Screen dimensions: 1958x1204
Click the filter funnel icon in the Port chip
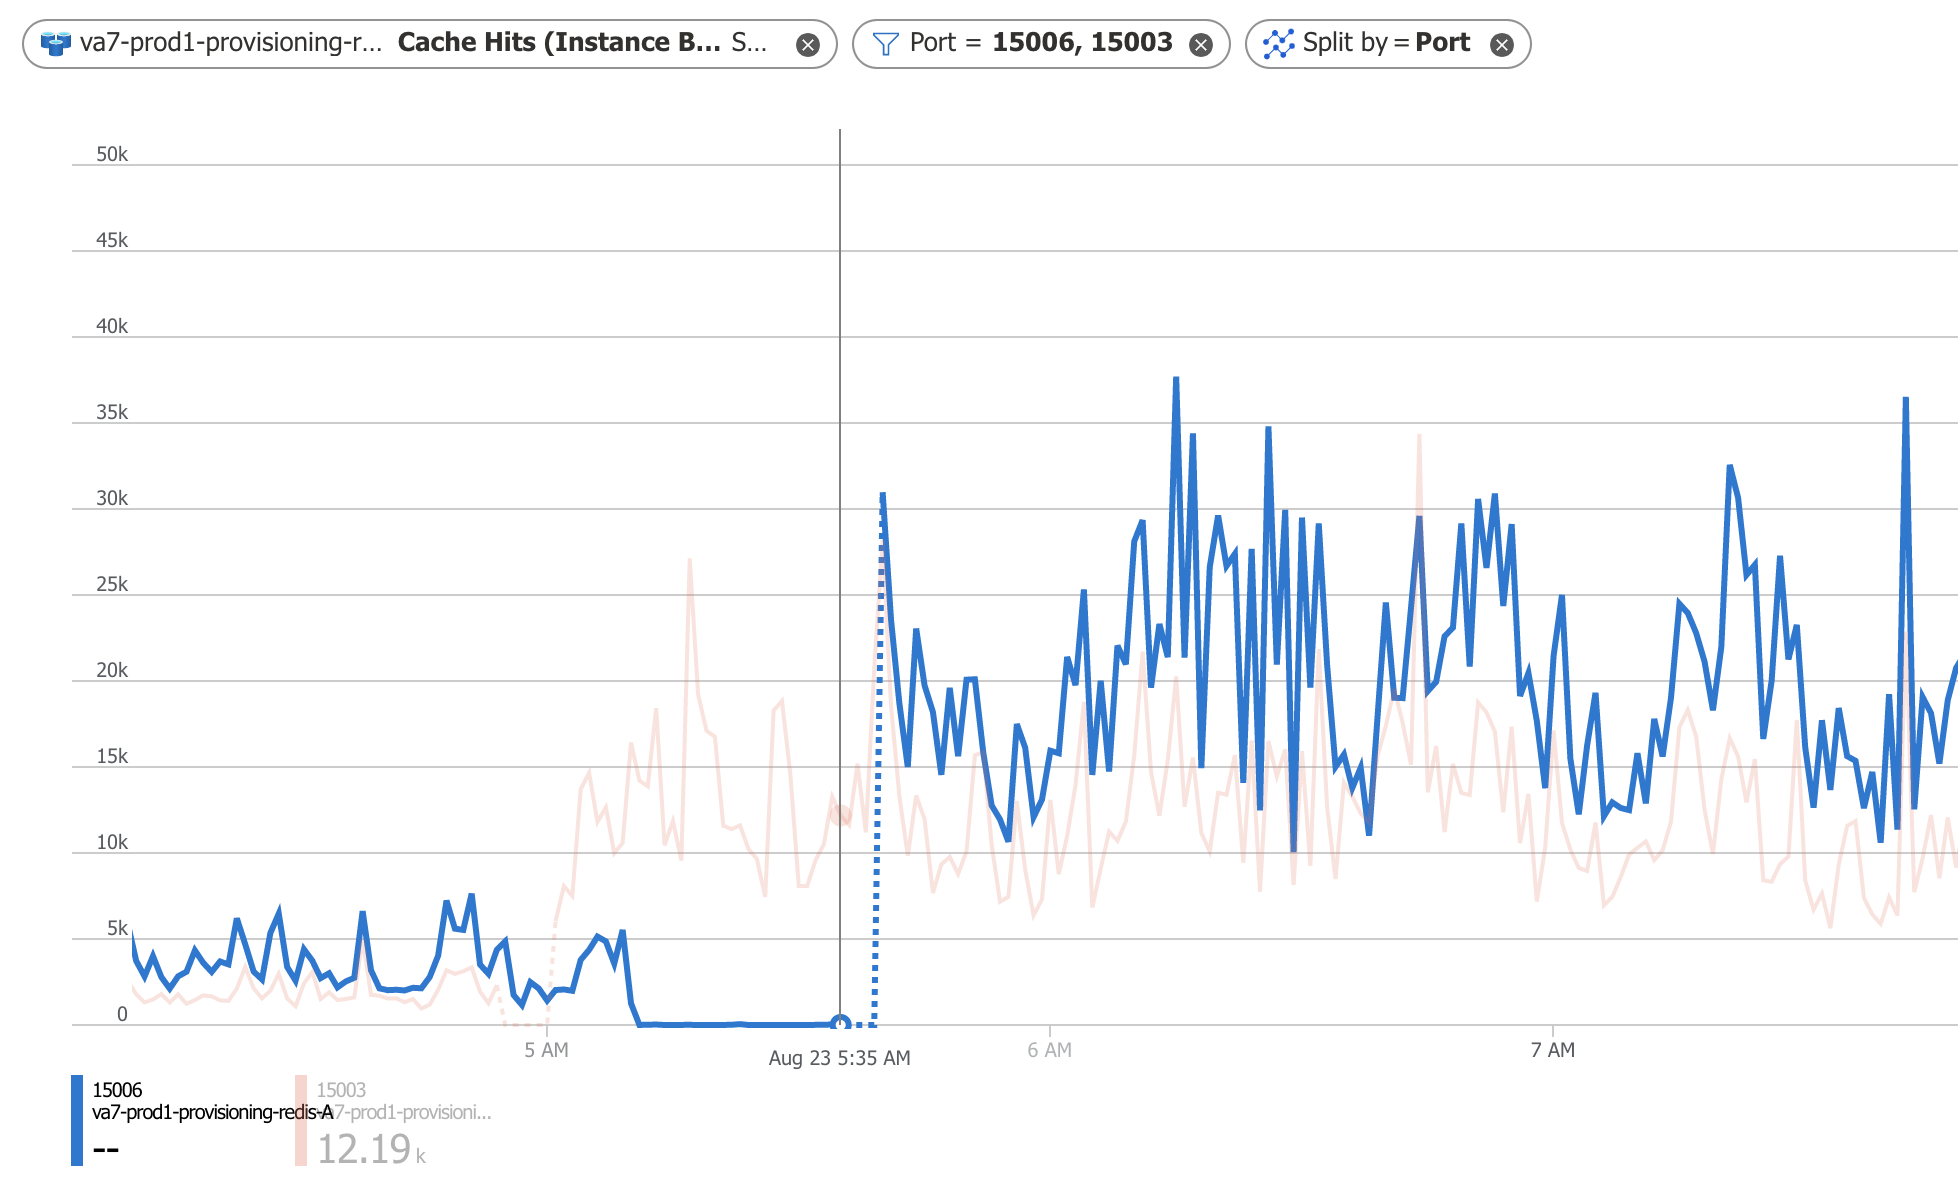coord(885,42)
